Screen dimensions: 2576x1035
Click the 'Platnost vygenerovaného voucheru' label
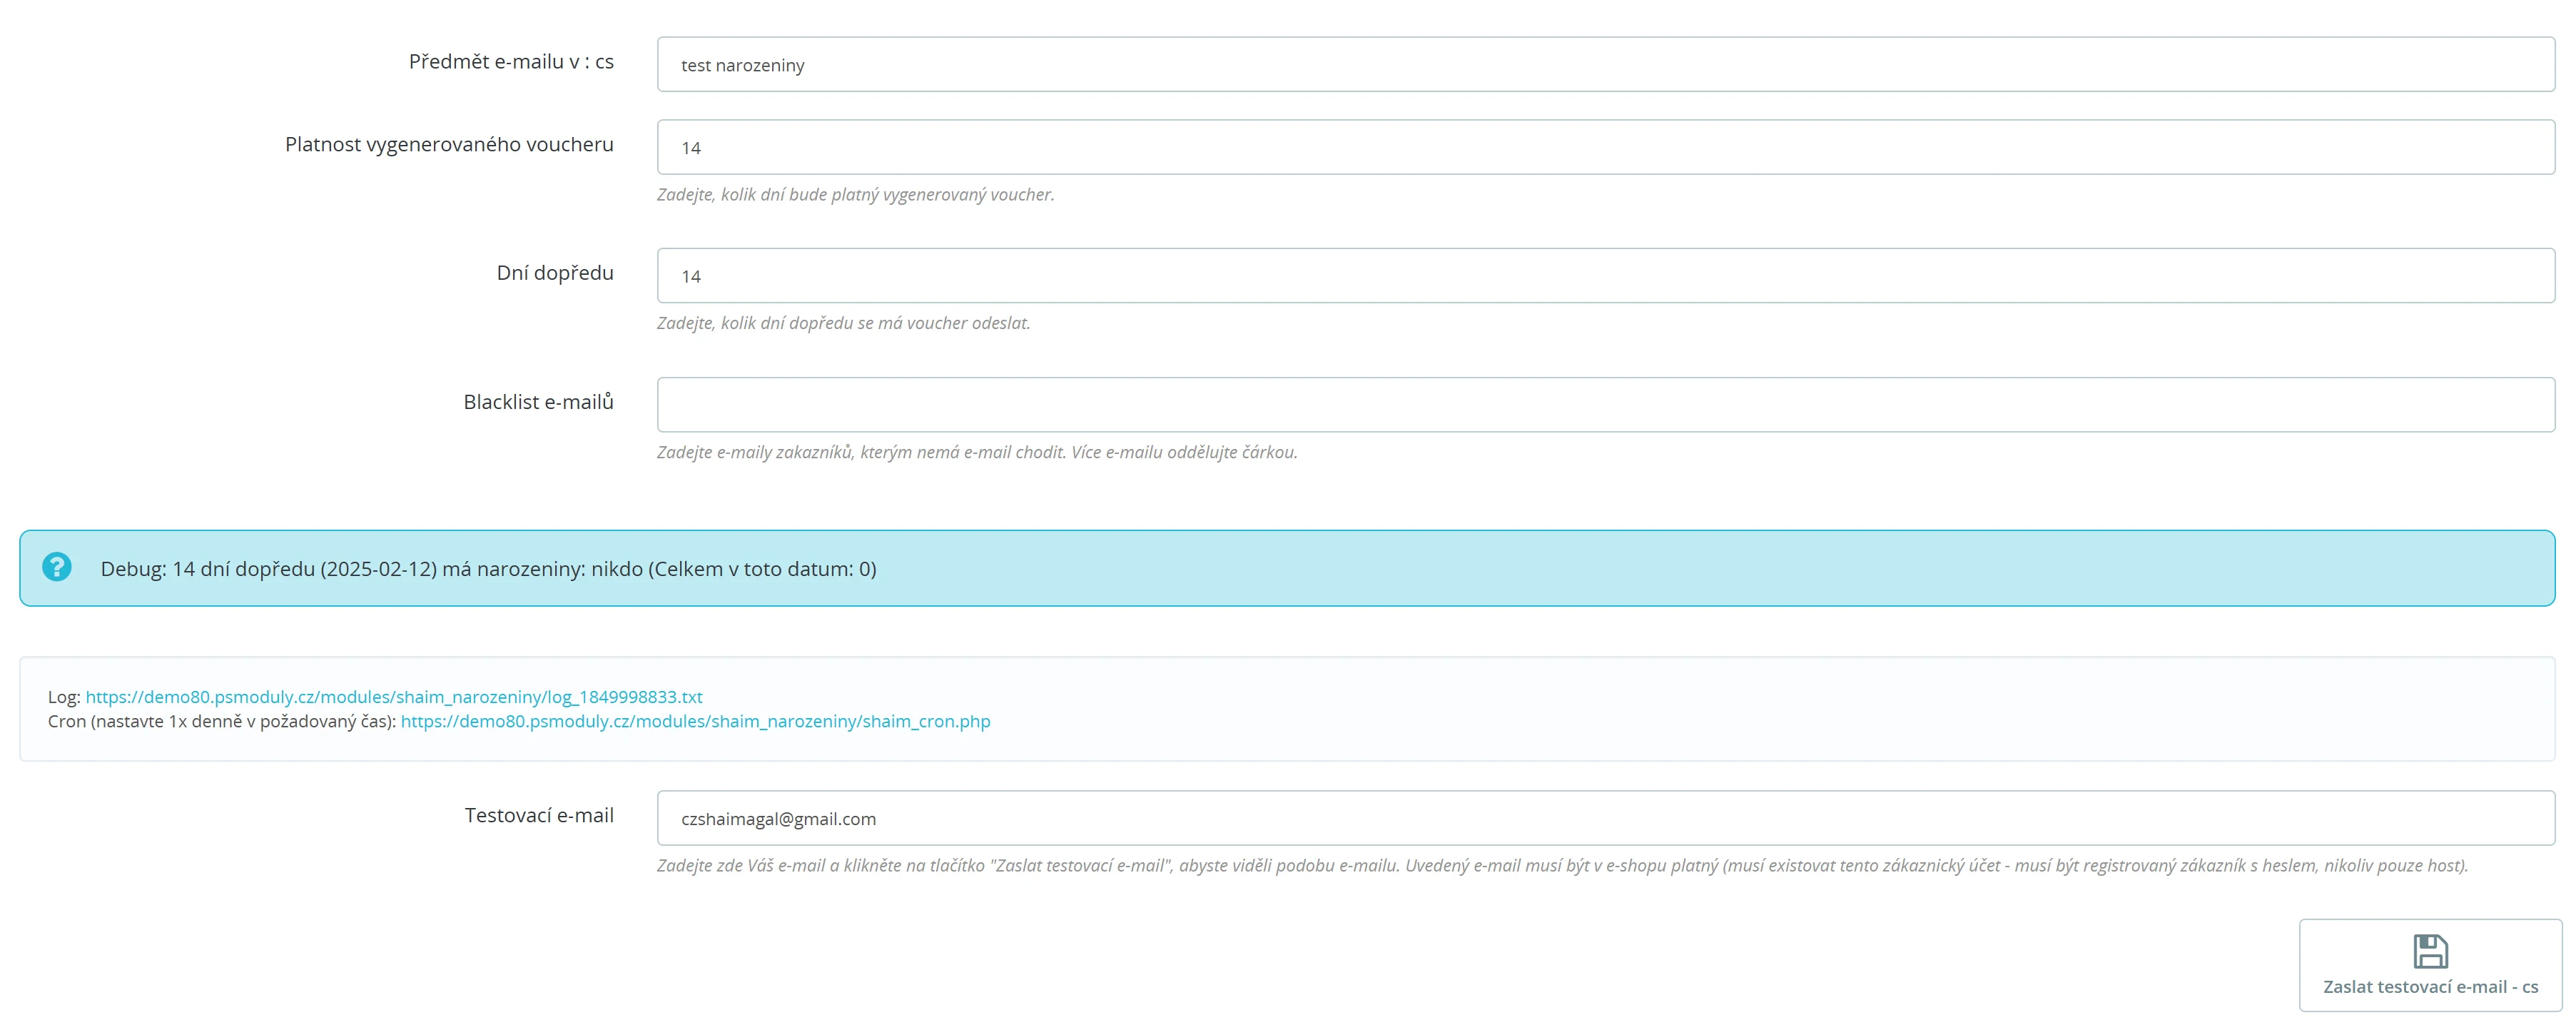(449, 145)
